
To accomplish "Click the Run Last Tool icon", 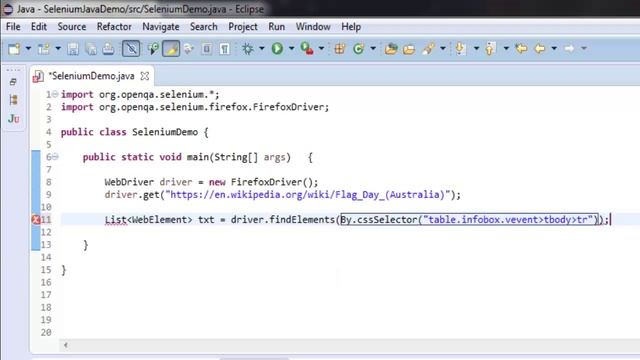I will 307,49.
